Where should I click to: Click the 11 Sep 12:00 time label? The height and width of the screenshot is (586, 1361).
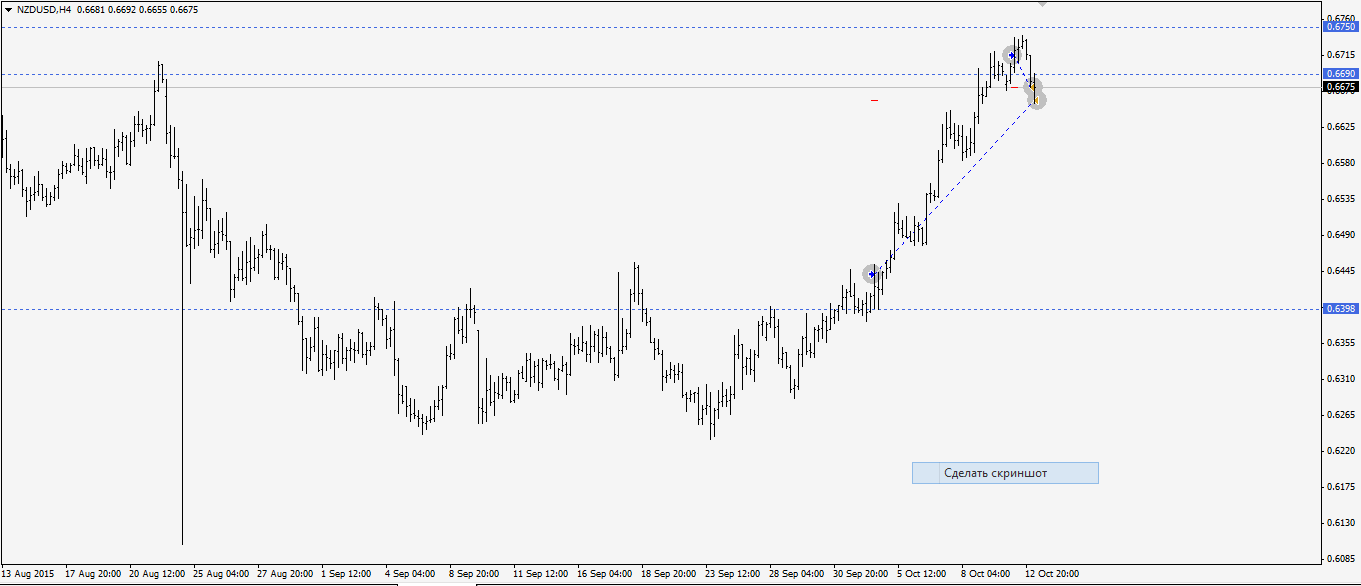click(x=541, y=574)
